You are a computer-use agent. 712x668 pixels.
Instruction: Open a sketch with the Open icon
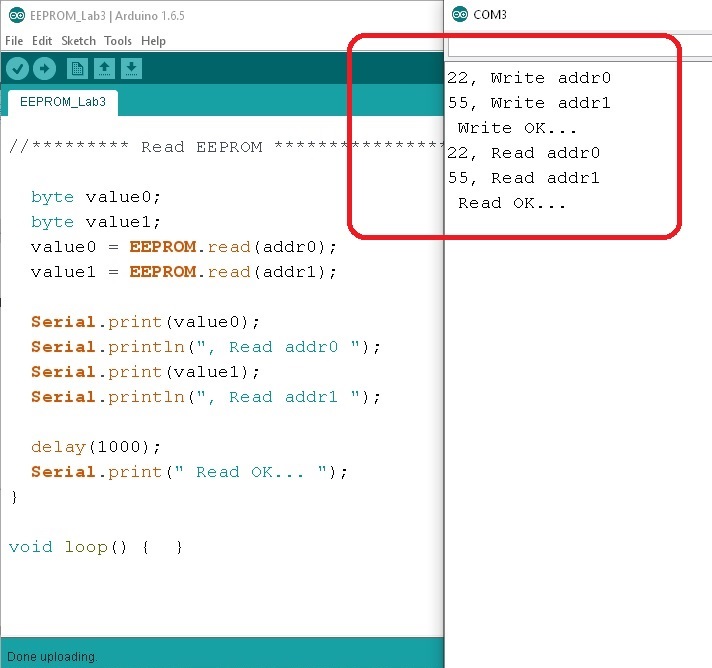tap(104, 69)
